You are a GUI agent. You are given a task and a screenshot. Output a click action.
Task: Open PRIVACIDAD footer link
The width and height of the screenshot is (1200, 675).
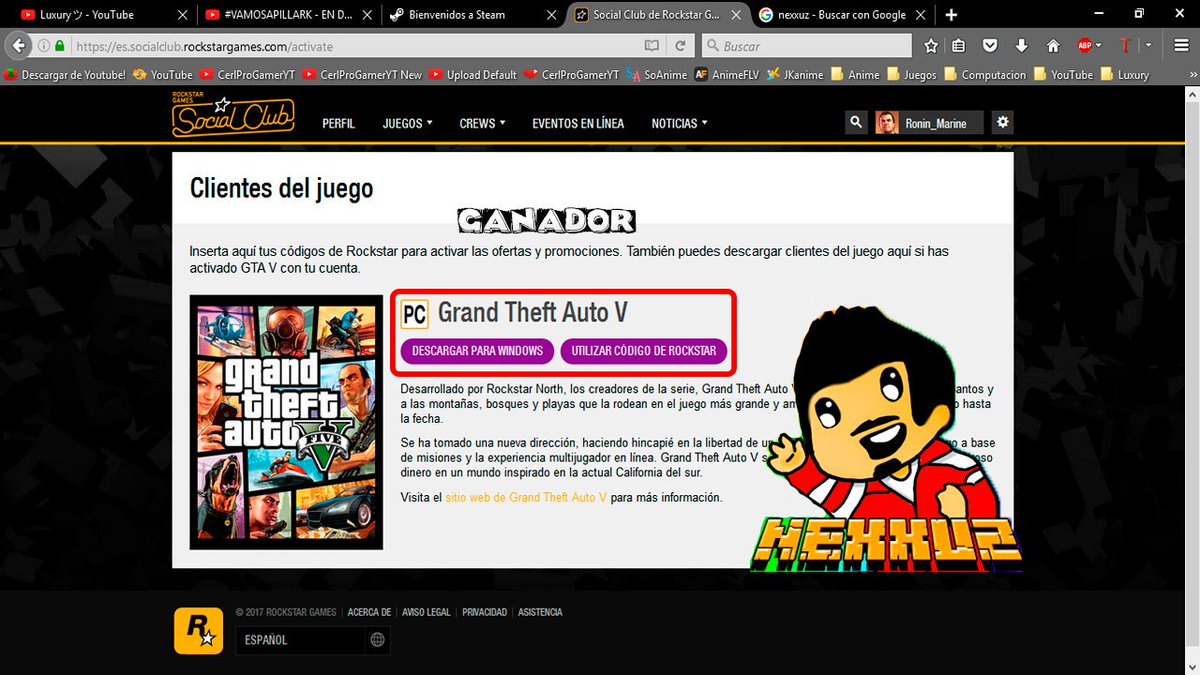tap(484, 612)
